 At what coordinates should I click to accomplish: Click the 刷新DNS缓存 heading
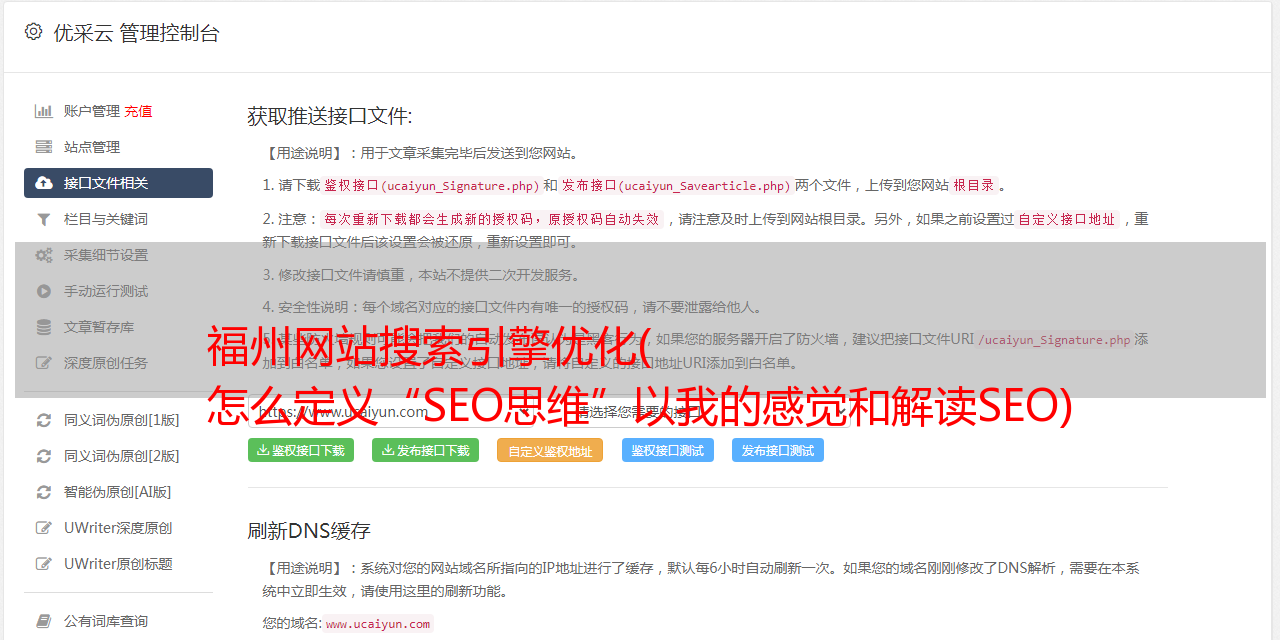tap(309, 531)
